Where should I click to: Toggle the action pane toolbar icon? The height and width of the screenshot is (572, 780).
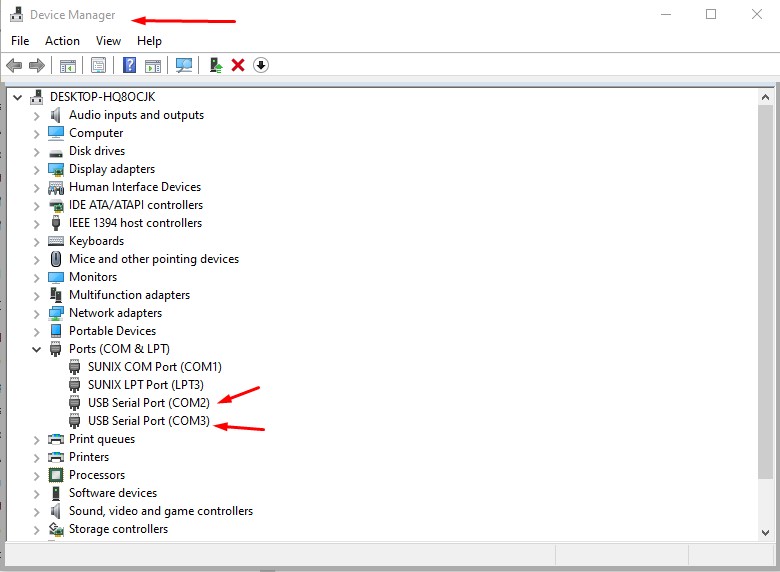153,66
